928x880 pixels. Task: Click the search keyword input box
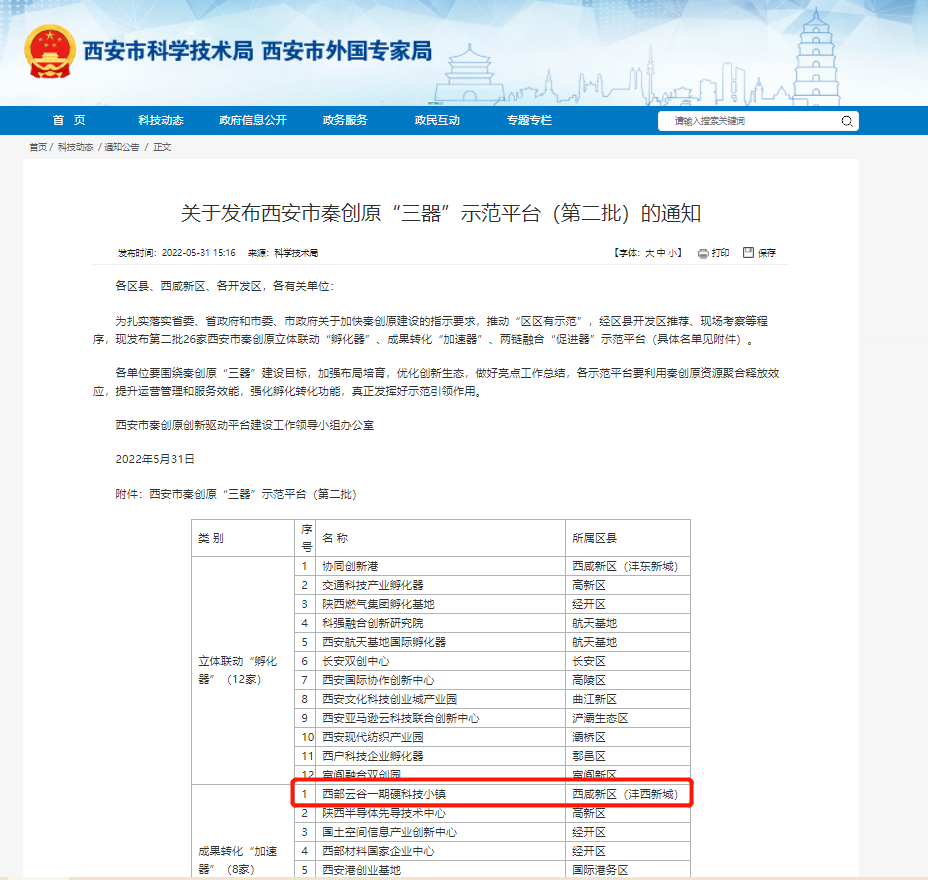click(750, 120)
